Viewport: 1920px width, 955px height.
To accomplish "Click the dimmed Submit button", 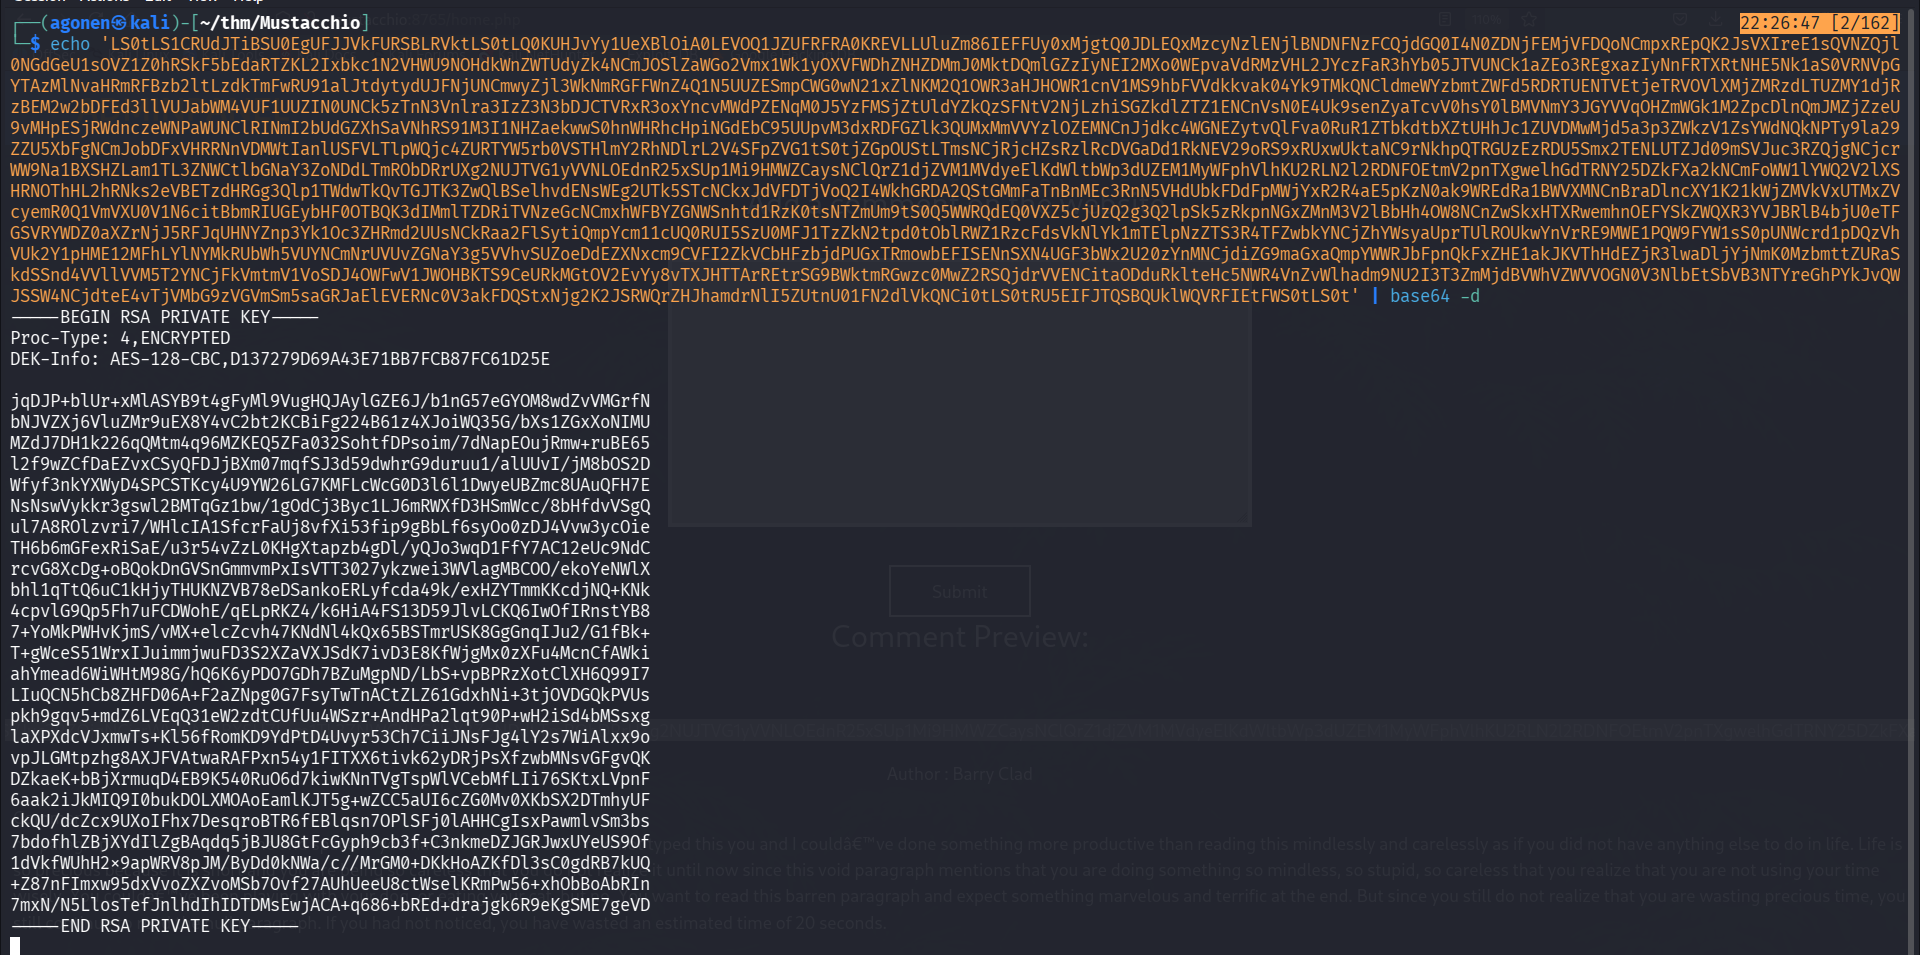I will click(959, 591).
